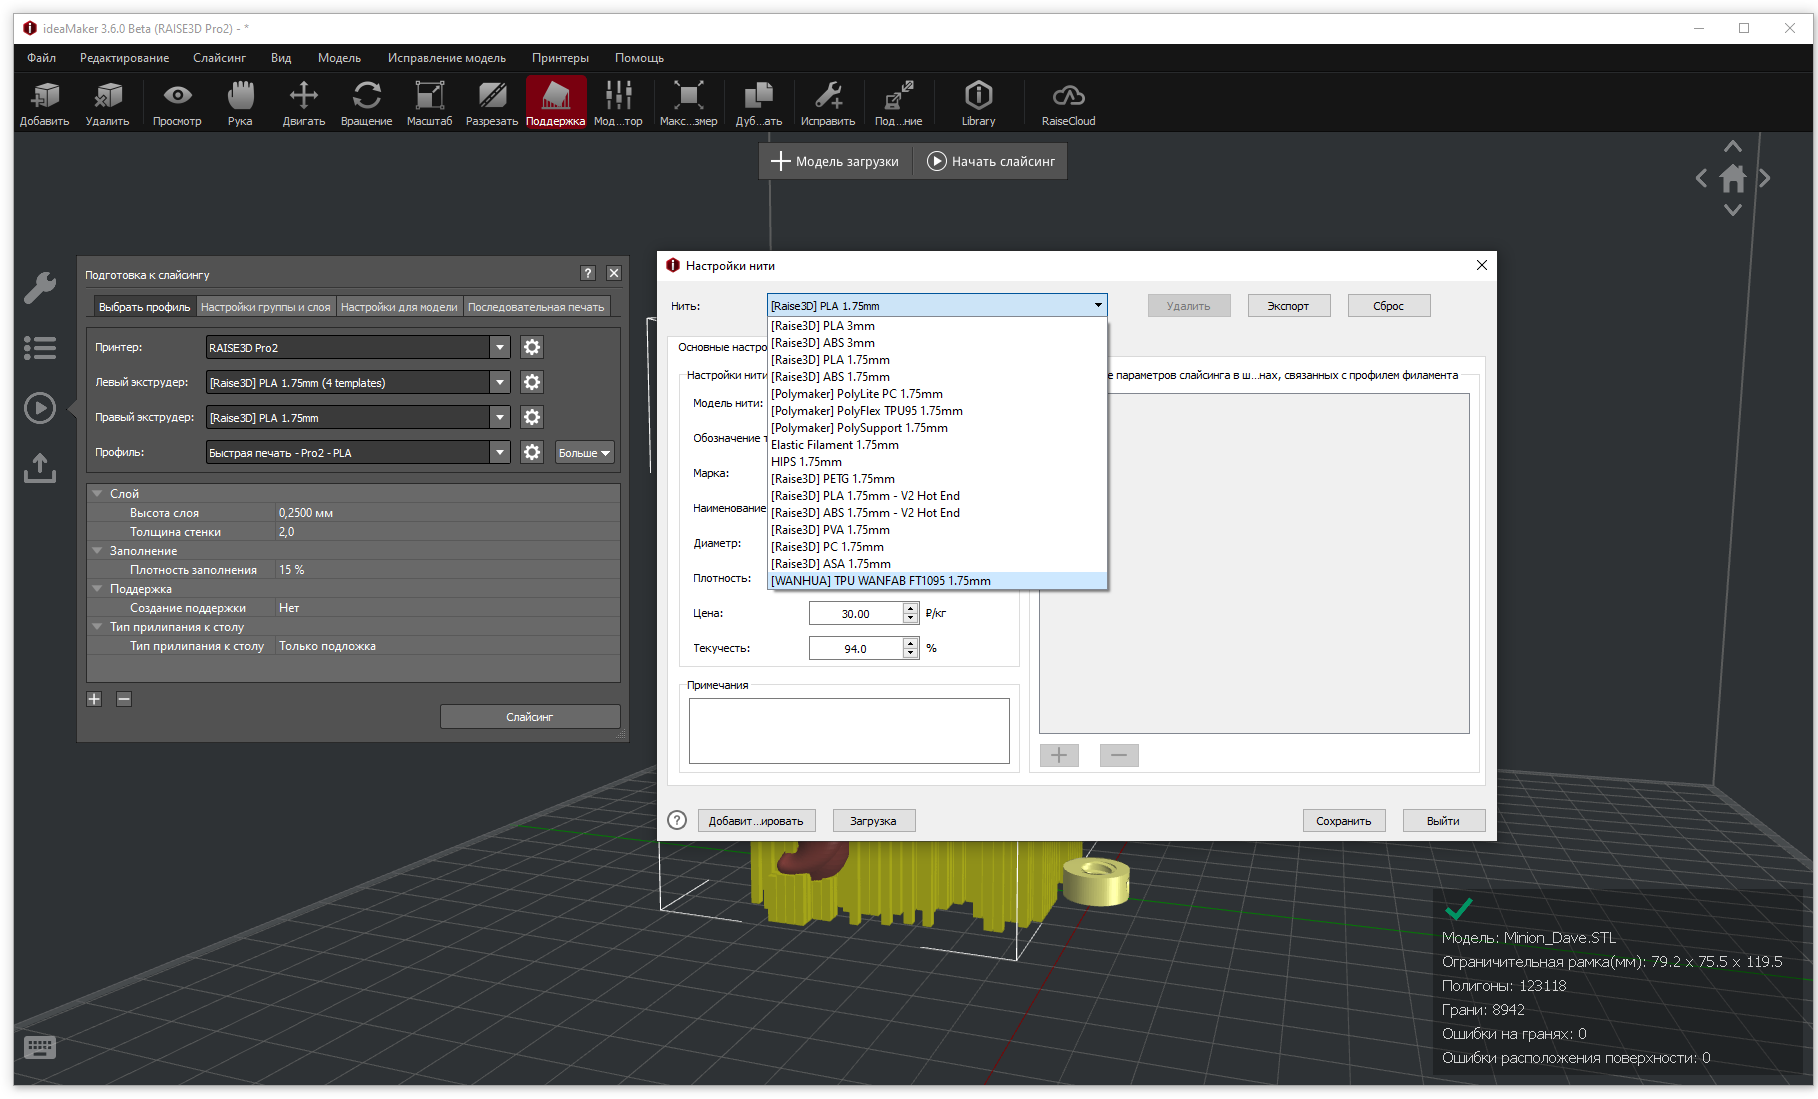Toggle the Поддержка support tool
Screen dimensions: 1818x1099
click(x=556, y=103)
